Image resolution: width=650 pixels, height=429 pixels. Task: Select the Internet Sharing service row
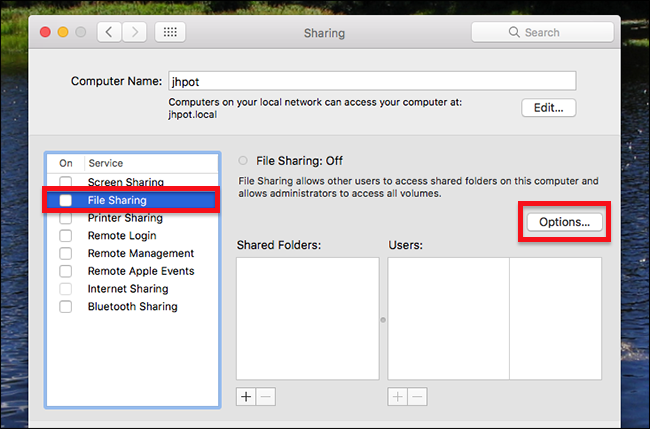(x=132, y=289)
